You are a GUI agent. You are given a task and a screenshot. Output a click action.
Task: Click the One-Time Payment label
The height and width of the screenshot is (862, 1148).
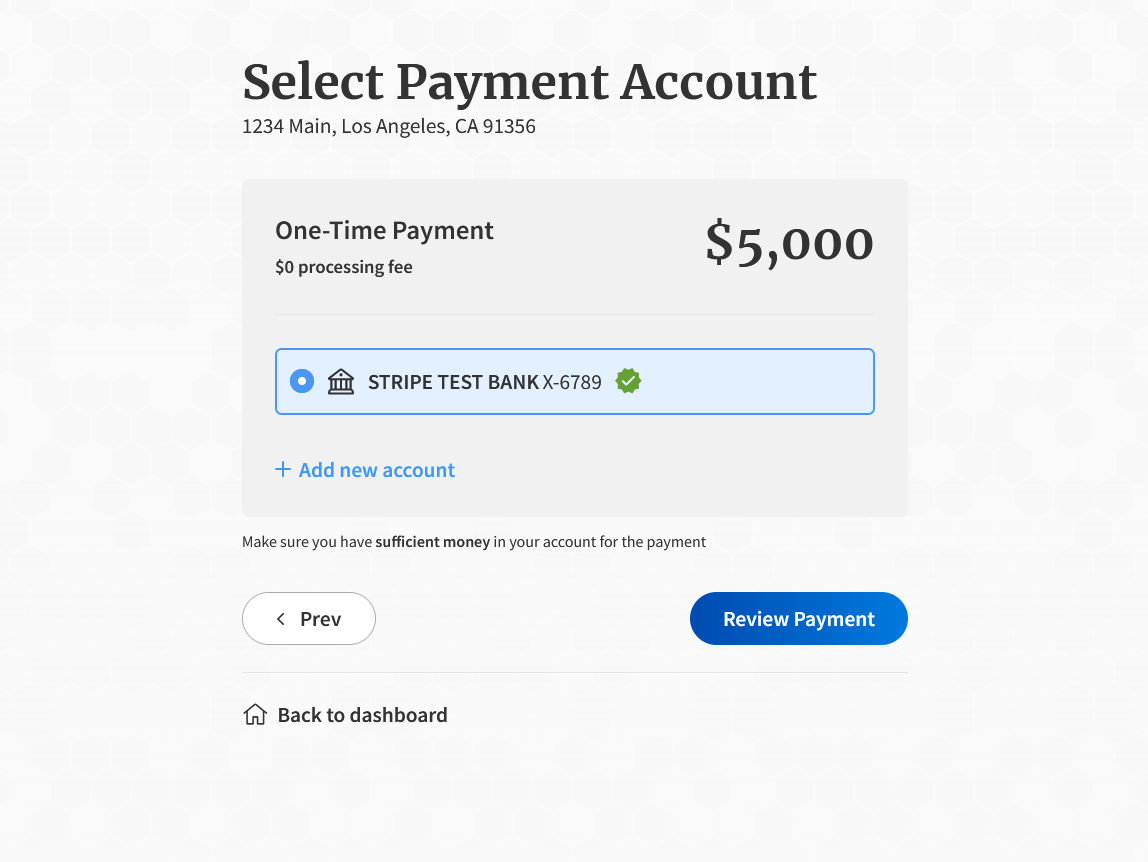[x=384, y=231]
